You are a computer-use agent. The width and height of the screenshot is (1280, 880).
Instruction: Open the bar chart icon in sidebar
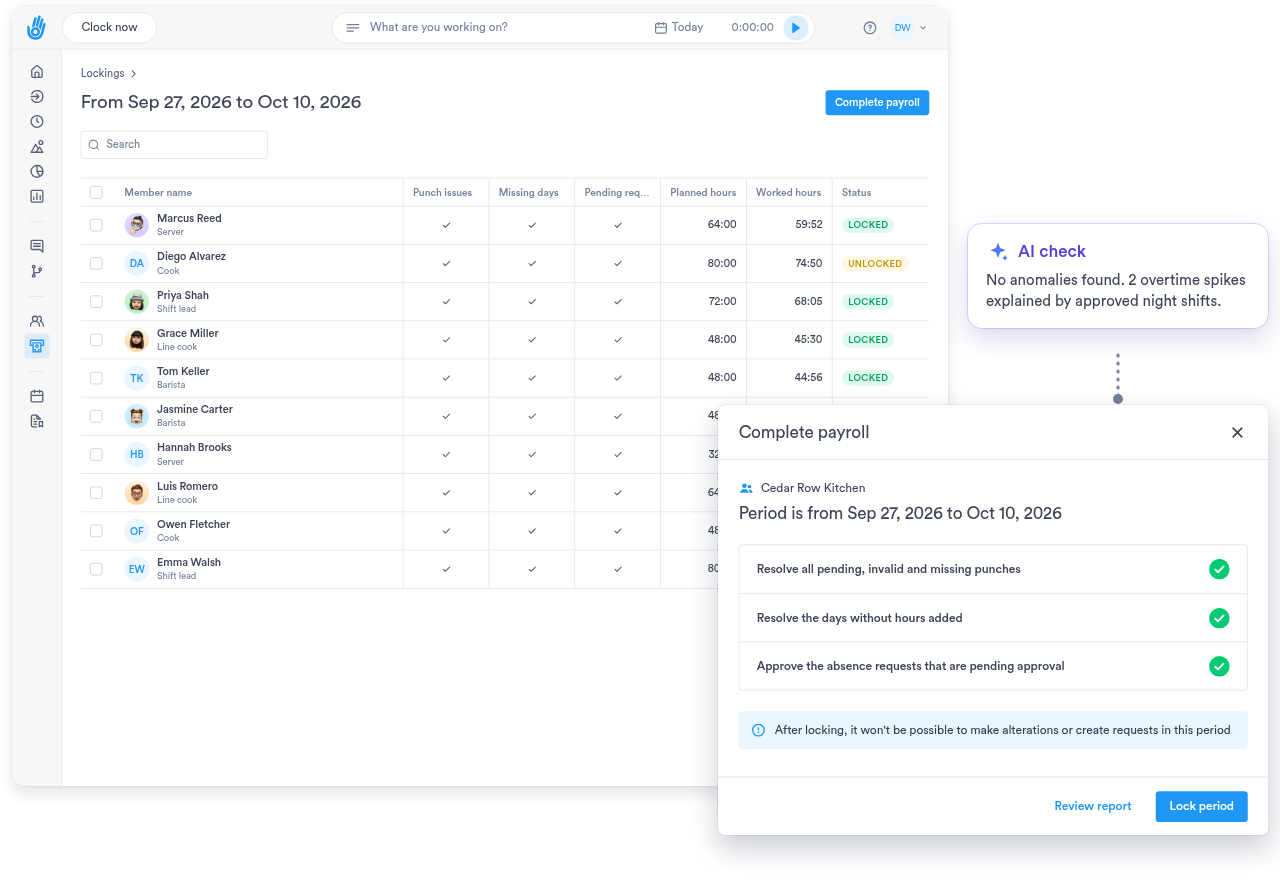[x=37, y=196]
